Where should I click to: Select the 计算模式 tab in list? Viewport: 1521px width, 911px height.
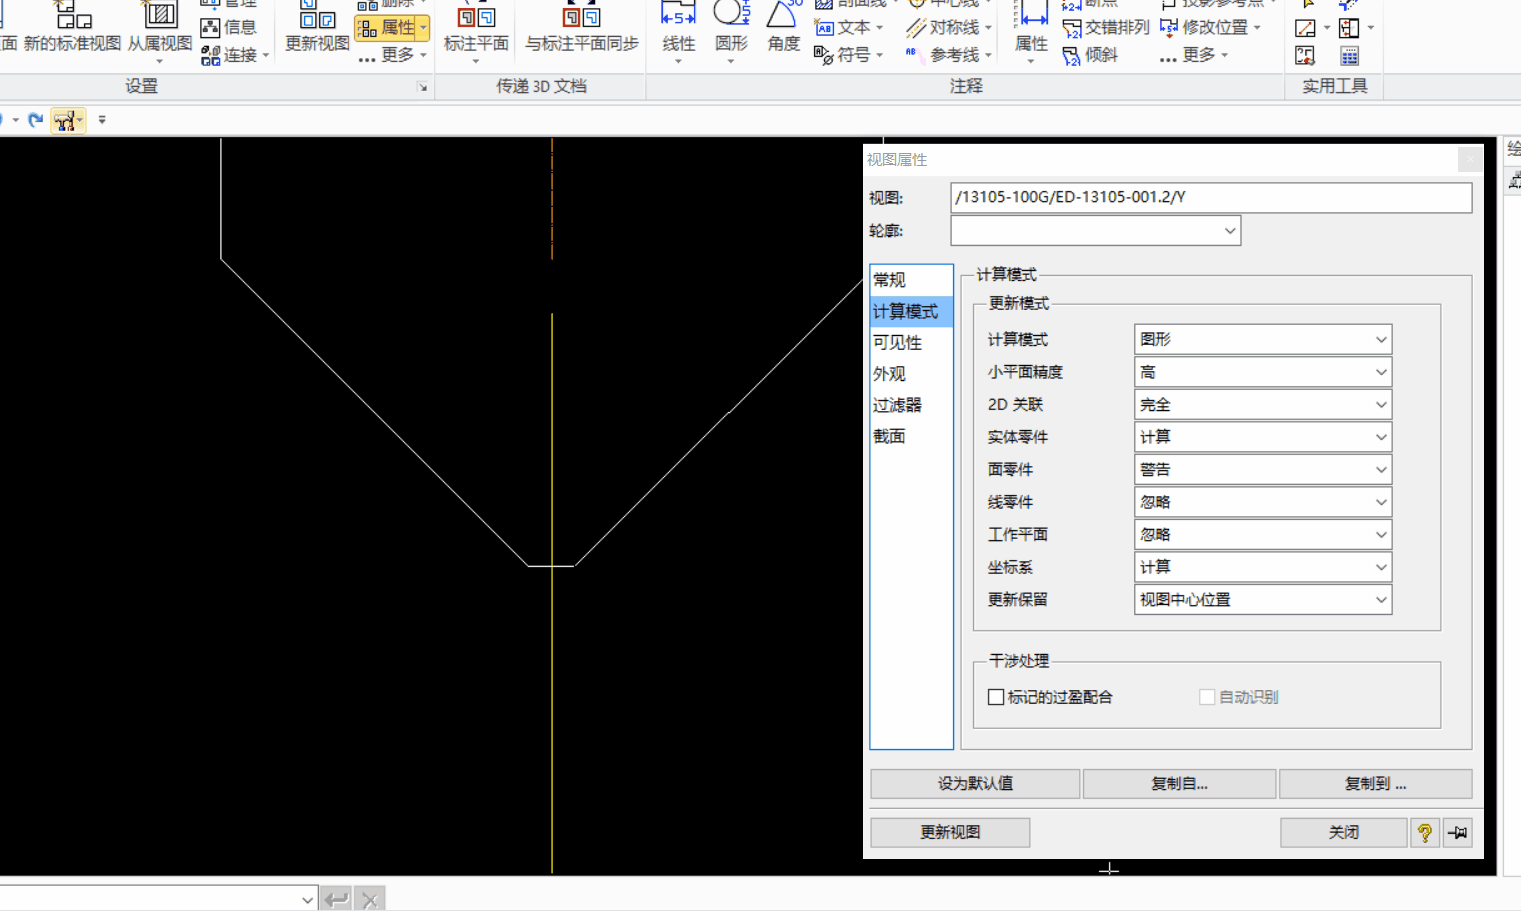coord(911,311)
